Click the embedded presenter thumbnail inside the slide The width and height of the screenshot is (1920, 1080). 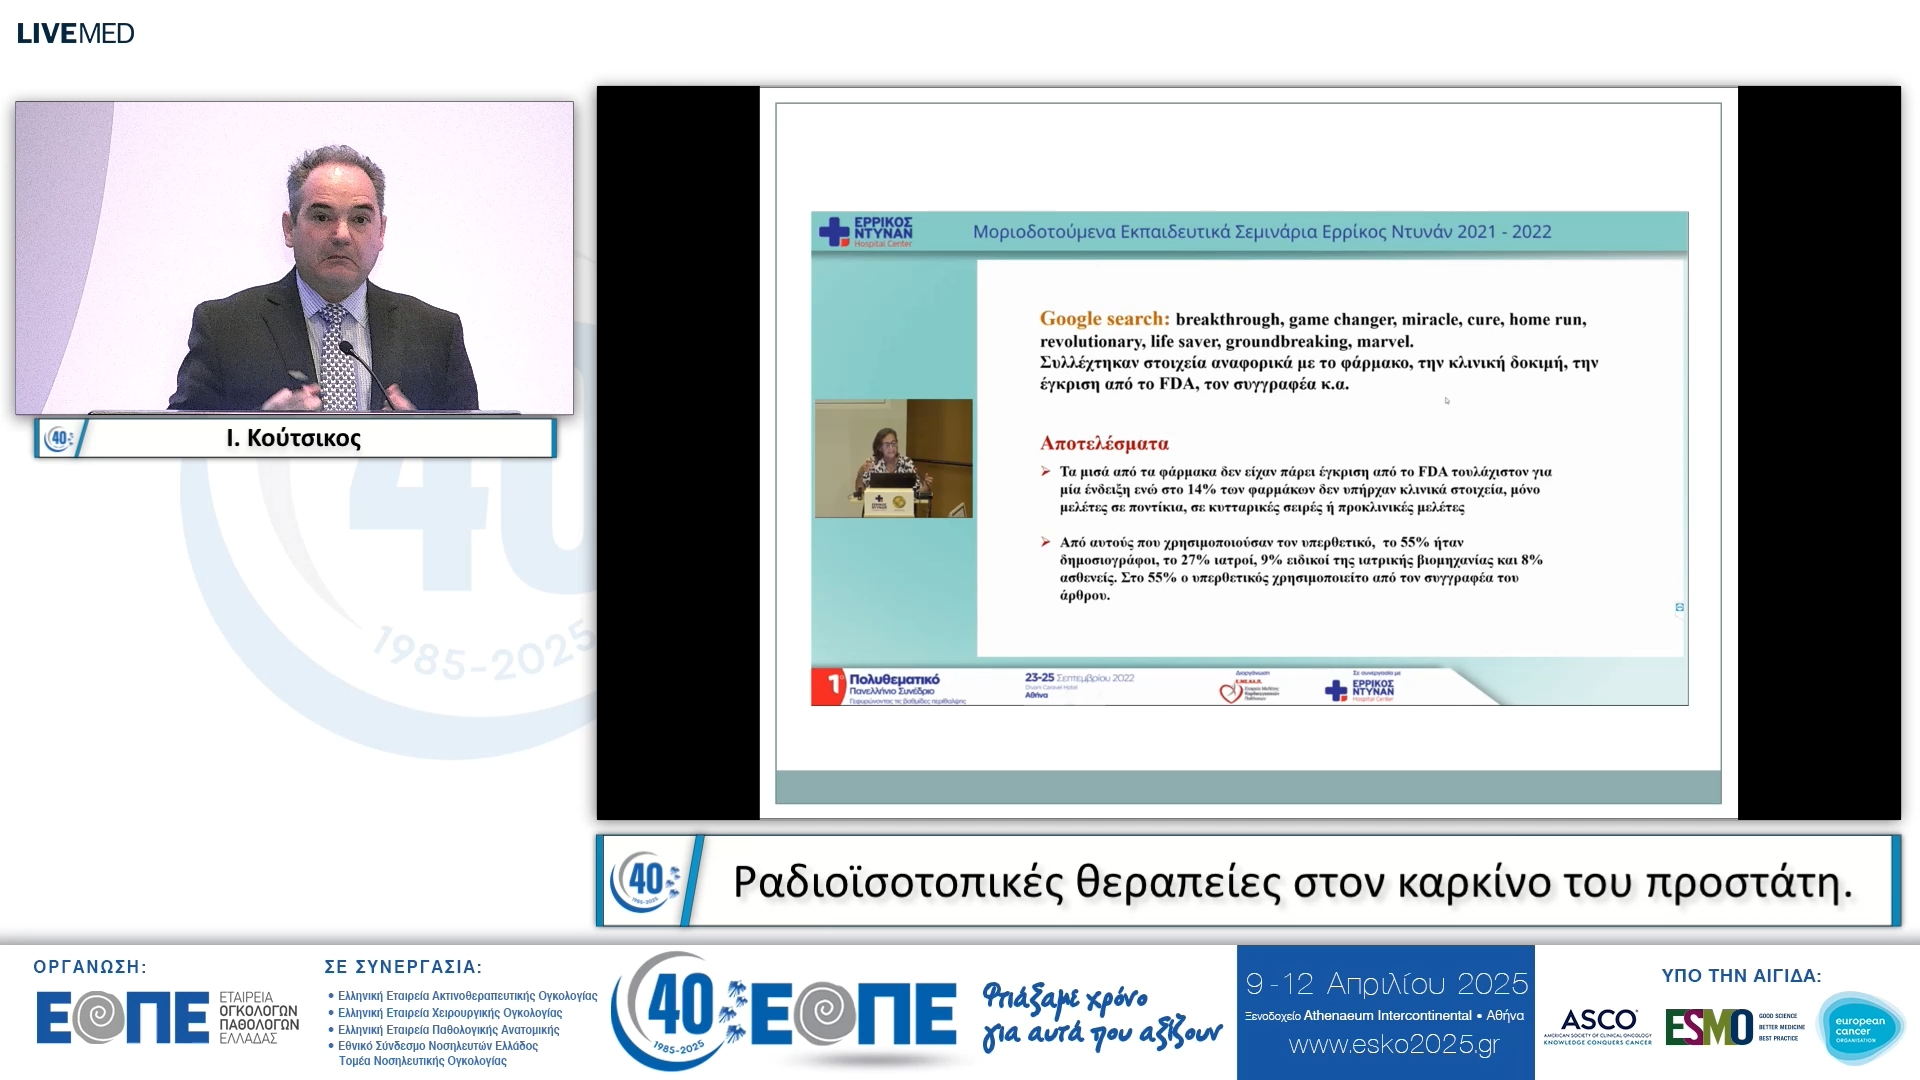(x=893, y=458)
